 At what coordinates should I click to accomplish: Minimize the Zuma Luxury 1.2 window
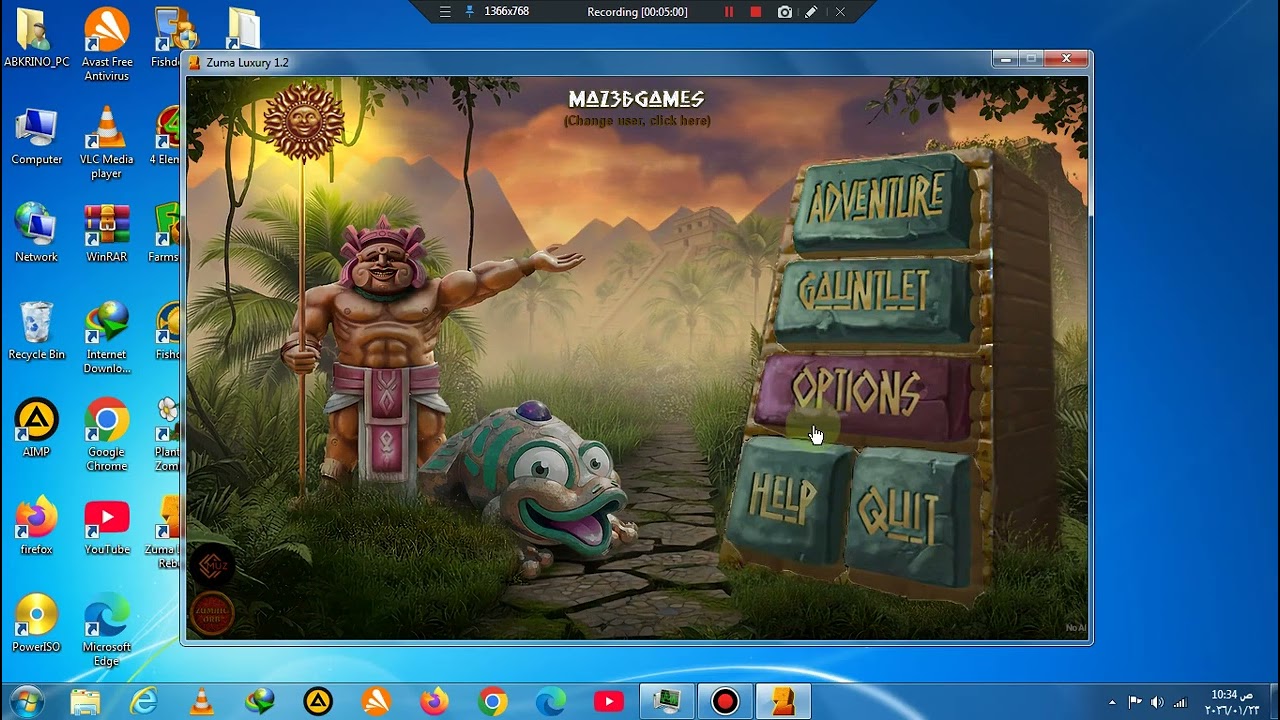pos(1006,59)
